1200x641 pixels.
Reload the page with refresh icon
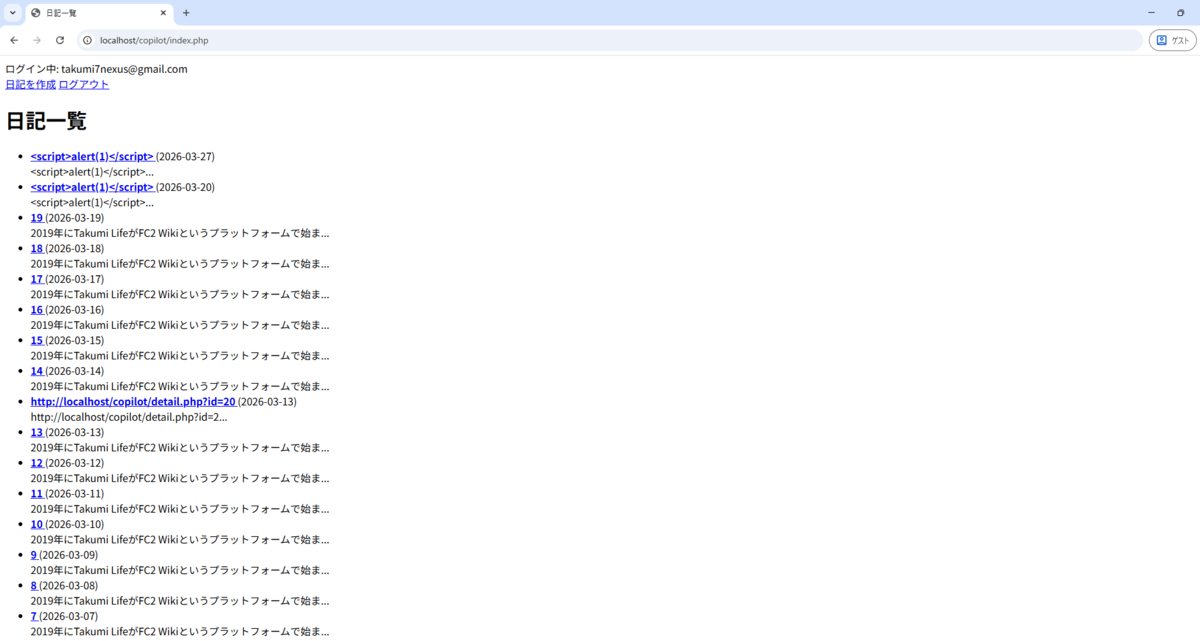point(60,40)
